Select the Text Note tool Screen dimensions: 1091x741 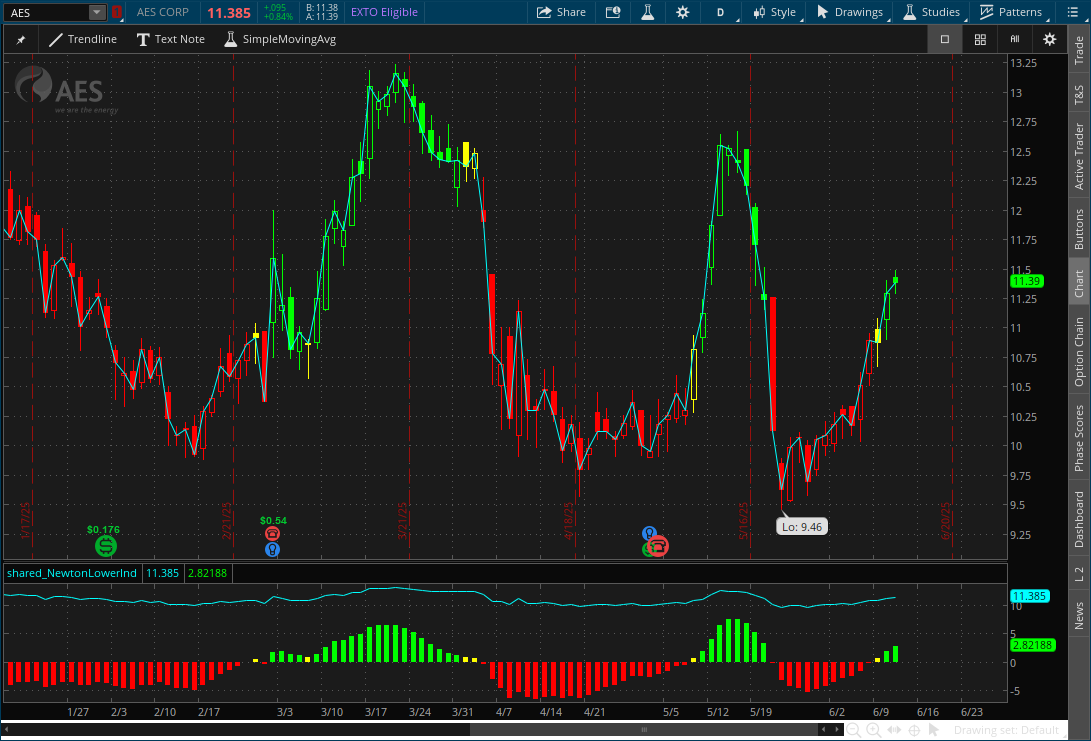point(170,39)
